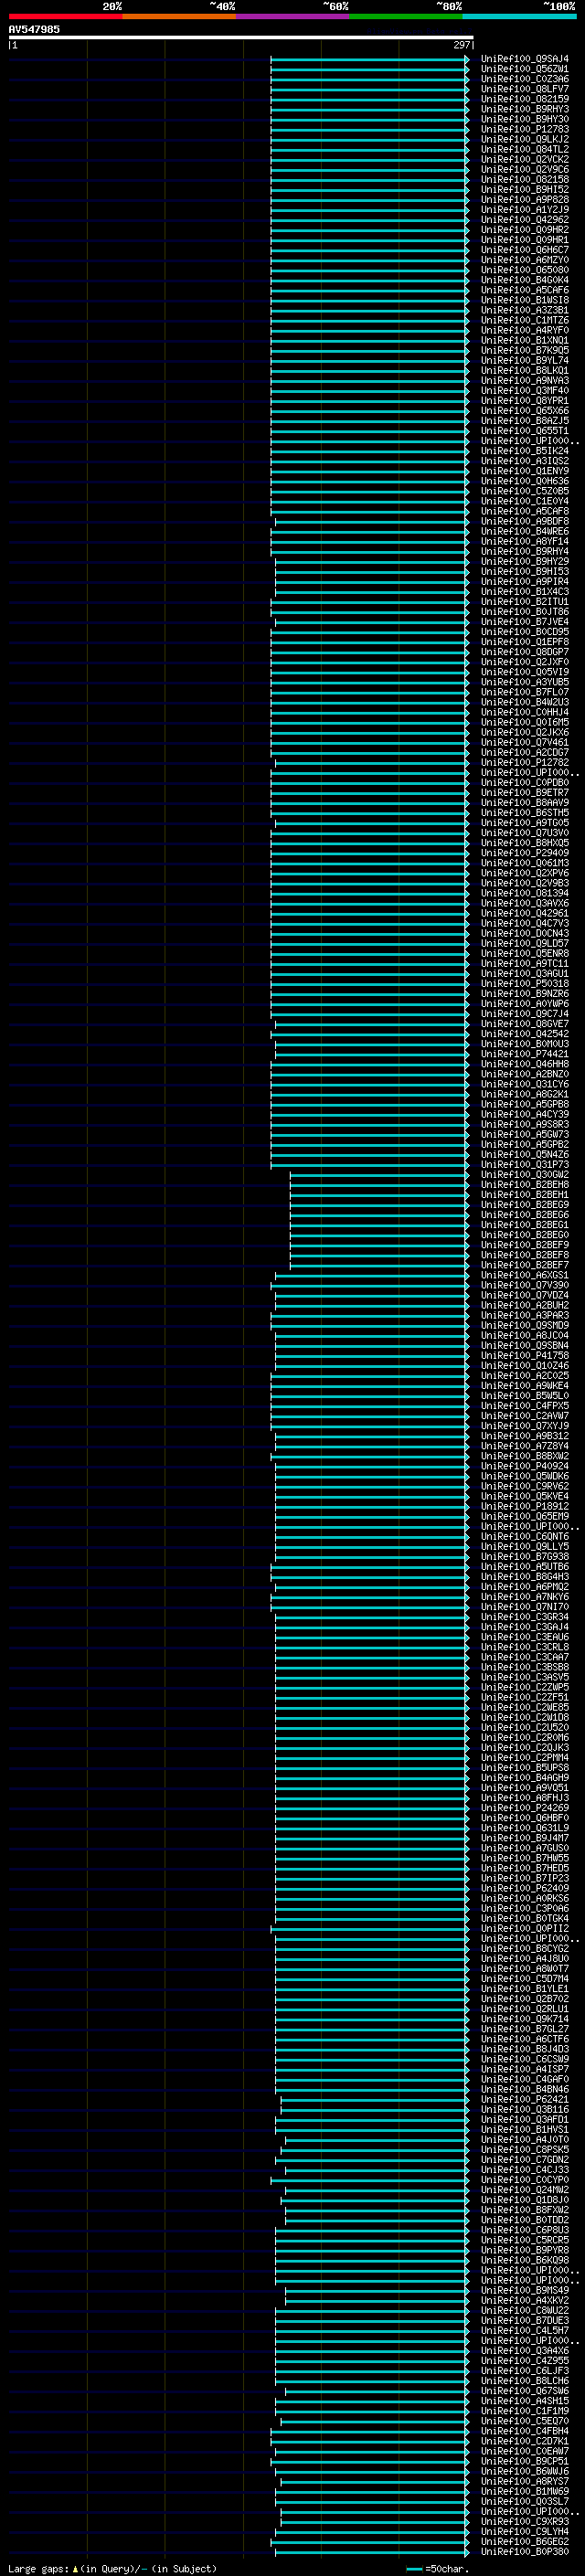Click the alignment bar for UniRef100_Q9SAJ4
Screen dimensions: 585x2576
click(x=369, y=59)
